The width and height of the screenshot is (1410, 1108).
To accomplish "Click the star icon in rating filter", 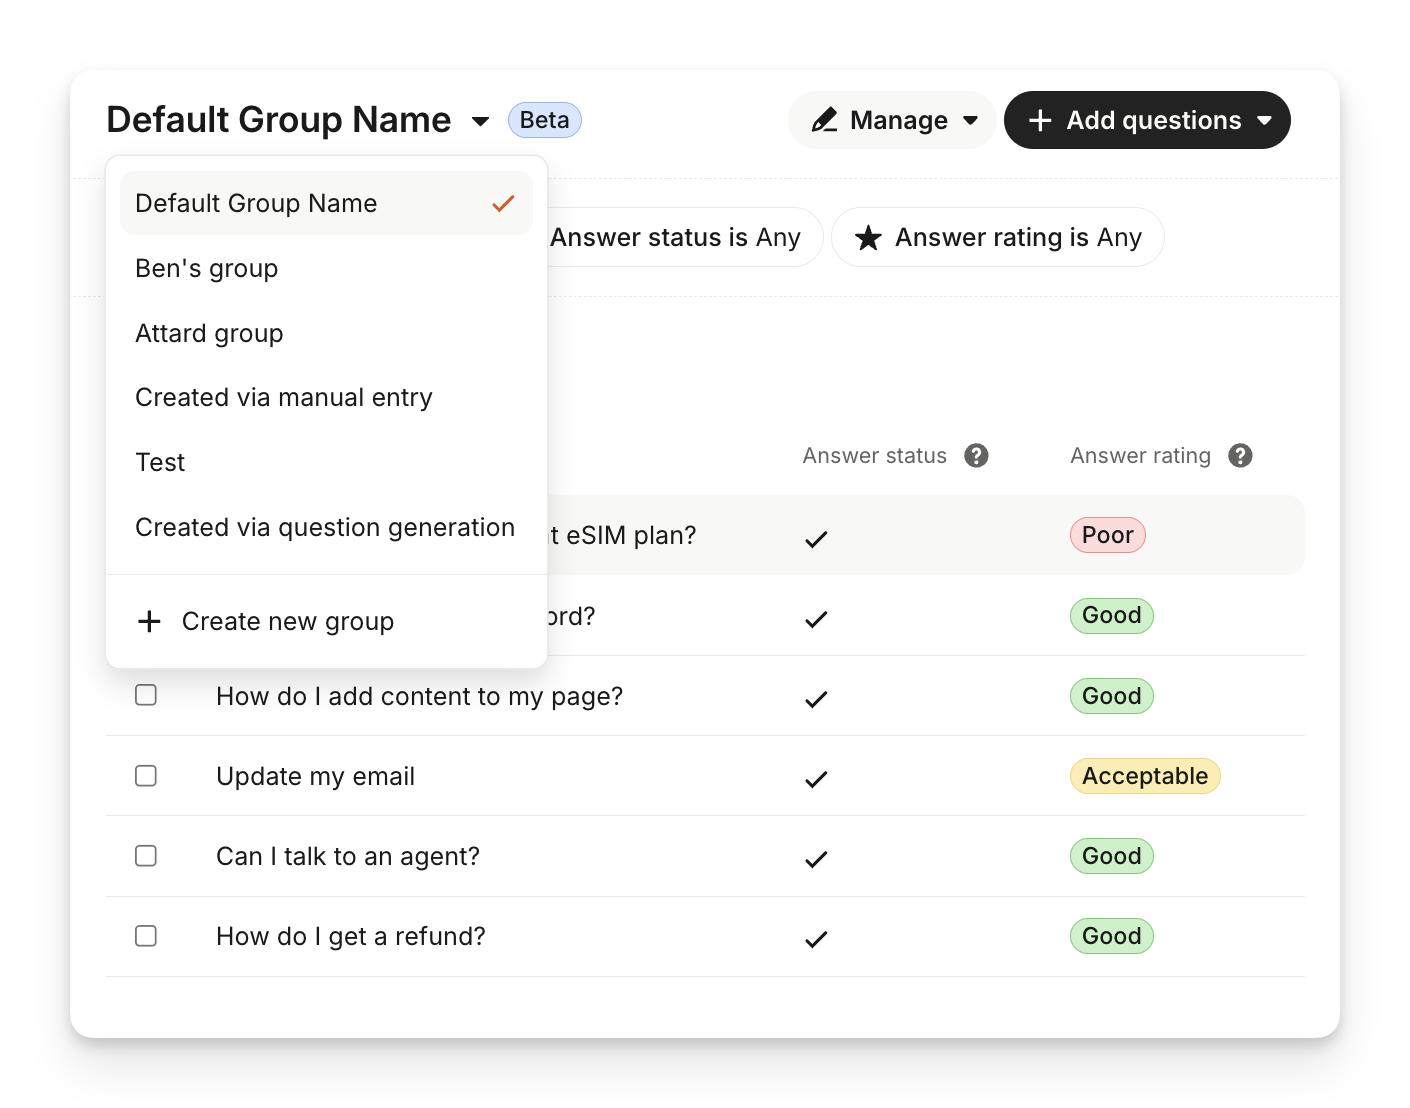I will [x=868, y=238].
